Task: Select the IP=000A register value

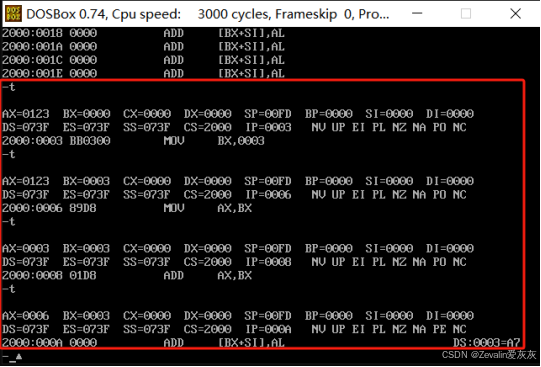Action: pyautogui.click(x=268, y=329)
